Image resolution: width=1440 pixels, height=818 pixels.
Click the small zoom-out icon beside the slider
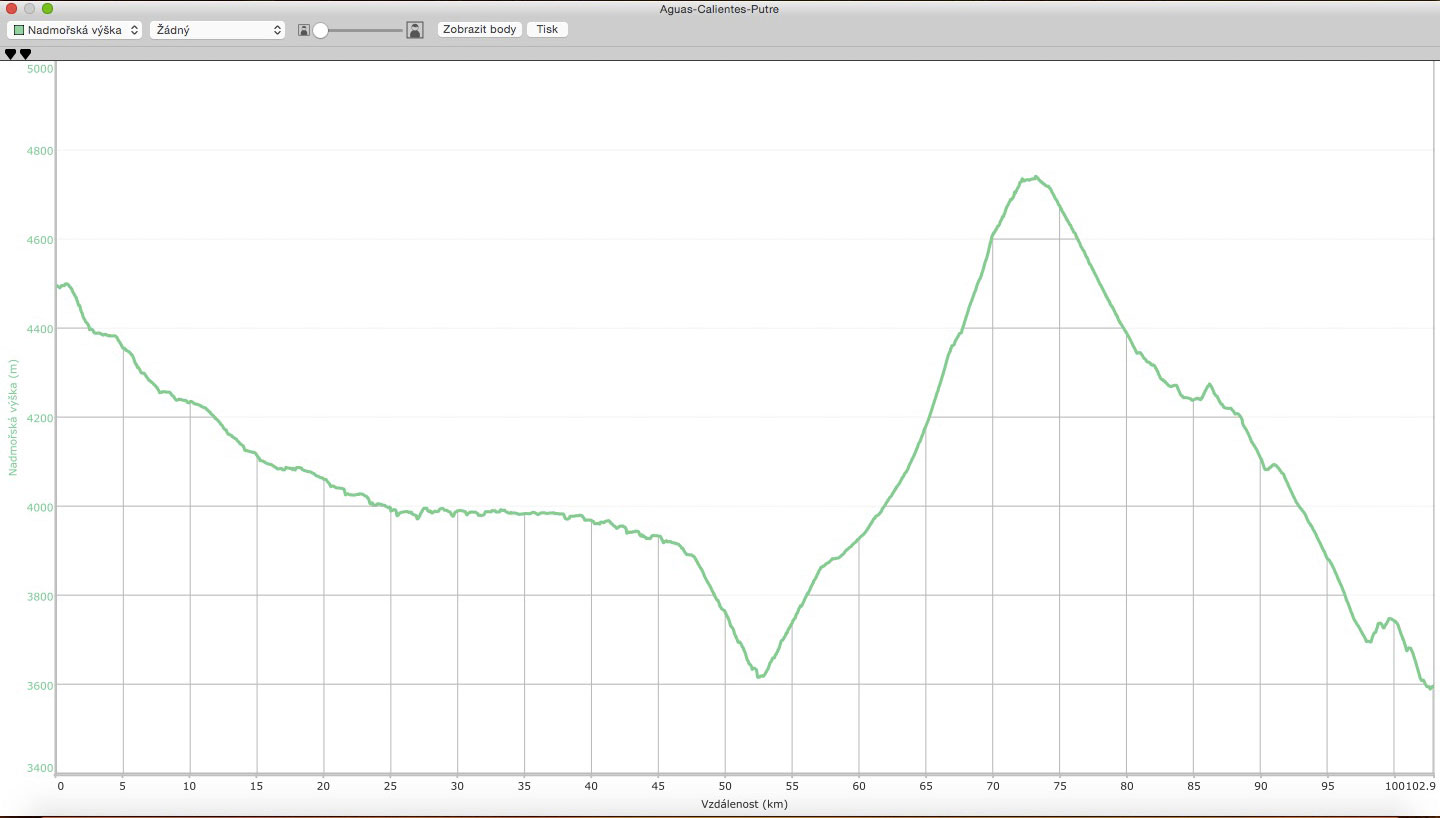[x=303, y=30]
